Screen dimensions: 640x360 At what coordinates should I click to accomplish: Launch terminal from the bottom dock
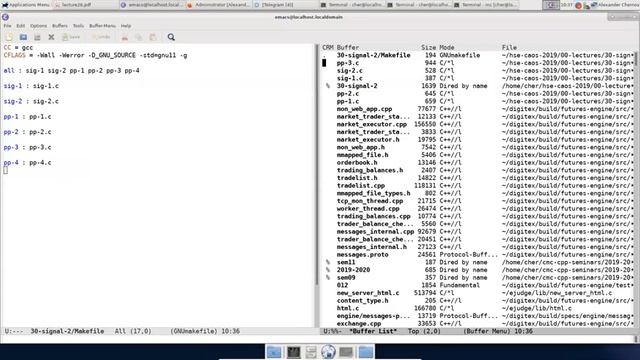point(293,352)
